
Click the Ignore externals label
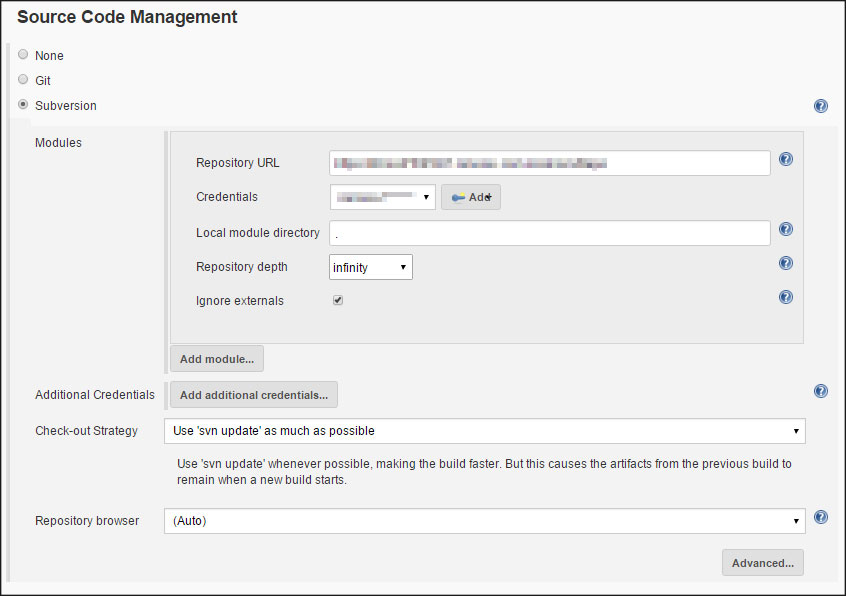[240, 301]
